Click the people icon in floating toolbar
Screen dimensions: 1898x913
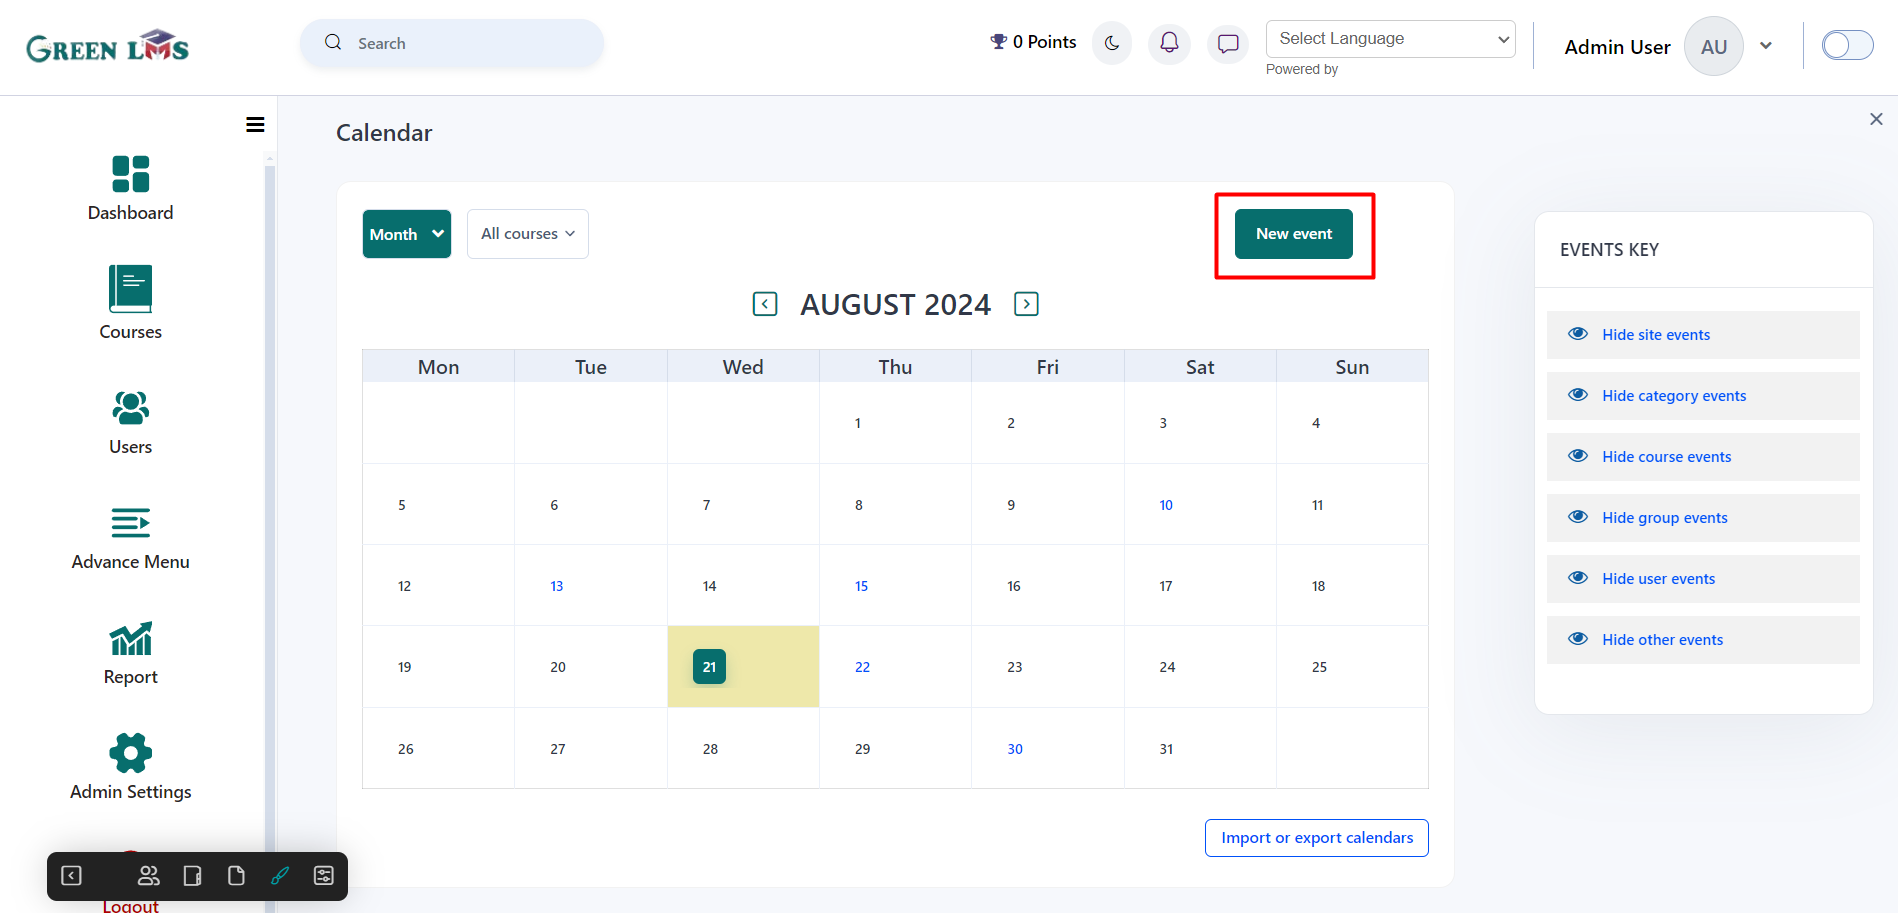click(149, 876)
